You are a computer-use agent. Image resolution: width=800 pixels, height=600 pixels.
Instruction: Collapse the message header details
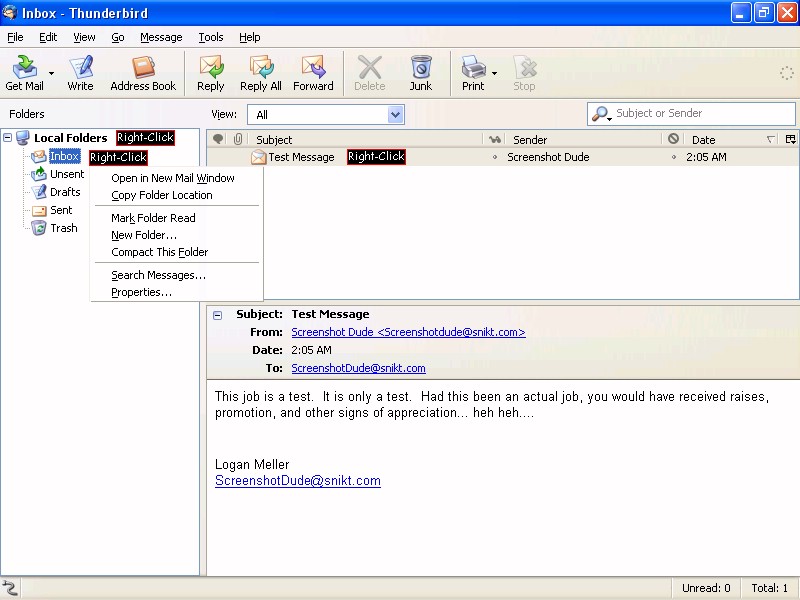[217, 315]
